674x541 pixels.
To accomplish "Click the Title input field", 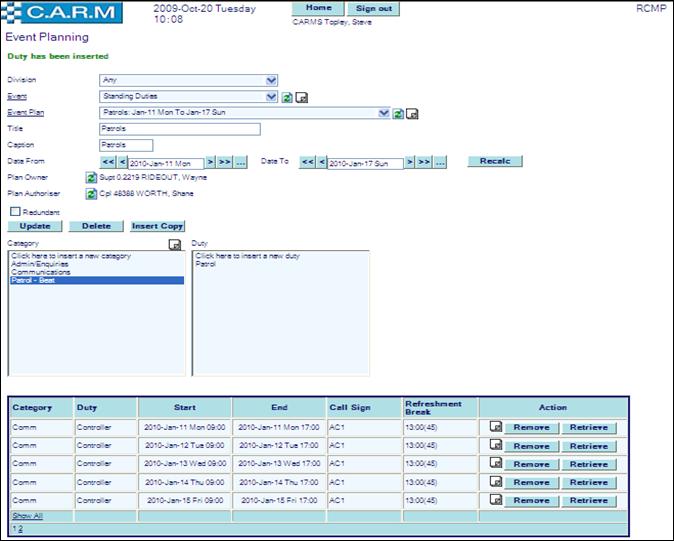I will click(x=180, y=129).
